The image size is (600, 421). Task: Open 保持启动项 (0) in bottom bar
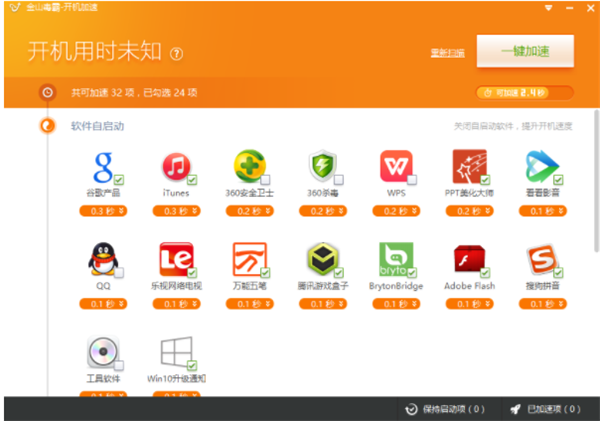[x=445, y=409]
